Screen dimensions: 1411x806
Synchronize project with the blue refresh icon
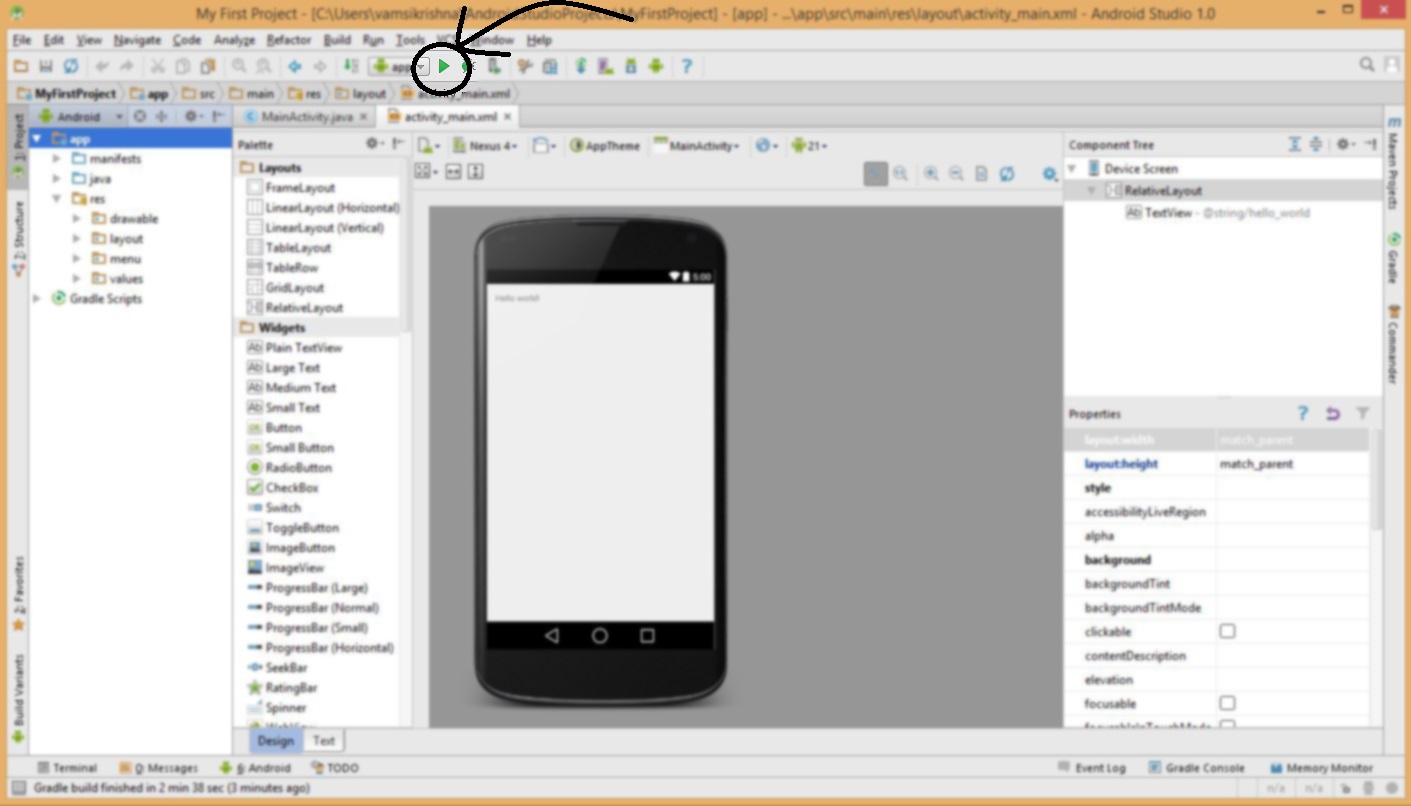click(71, 66)
